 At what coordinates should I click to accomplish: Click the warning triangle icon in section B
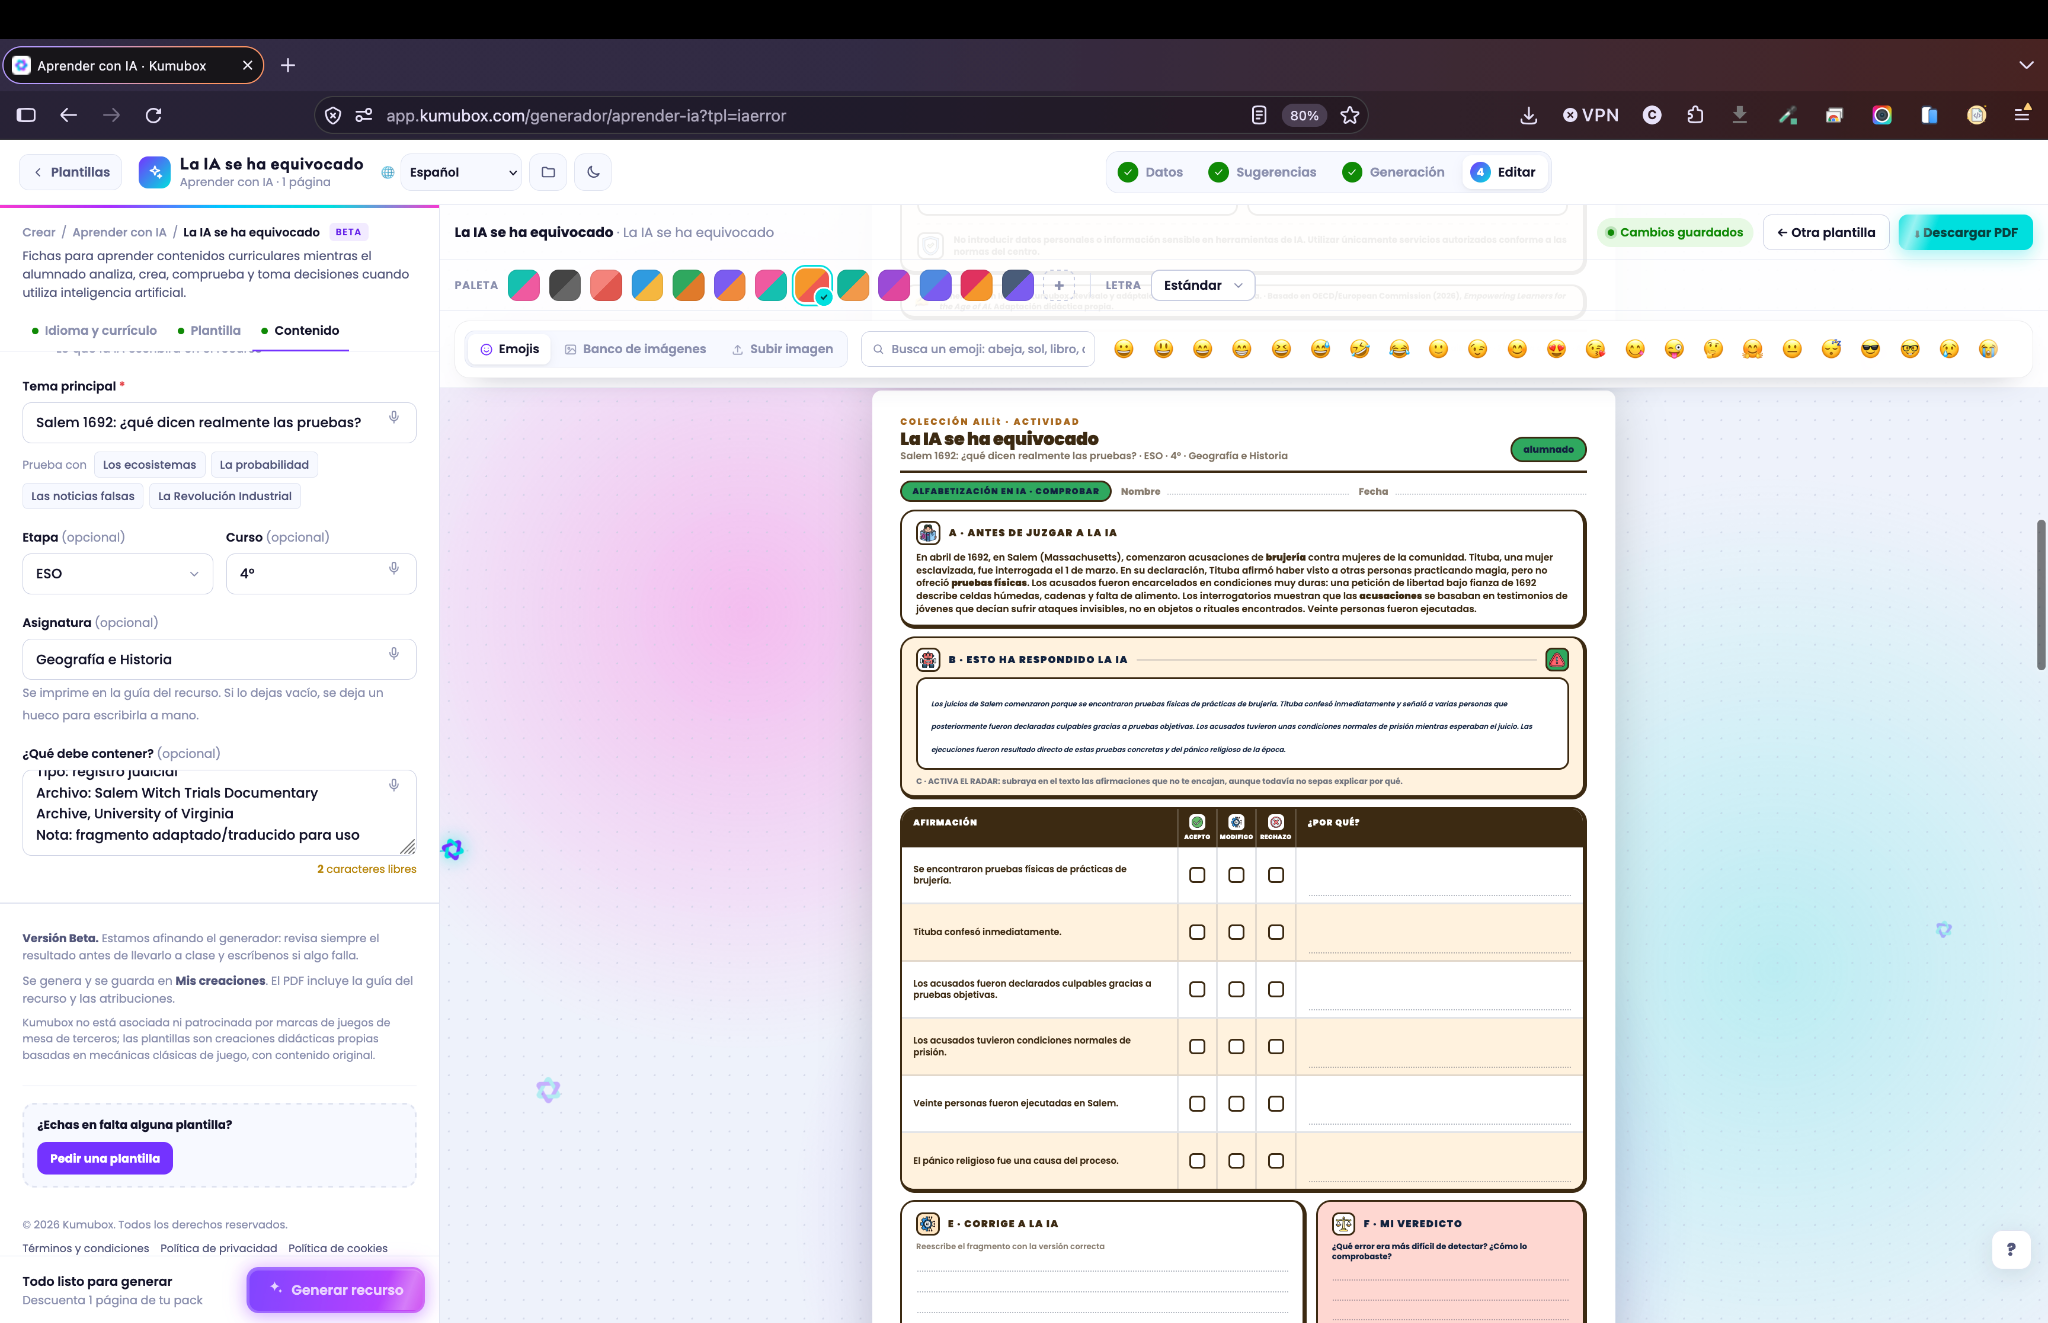[x=1557, y=660]
